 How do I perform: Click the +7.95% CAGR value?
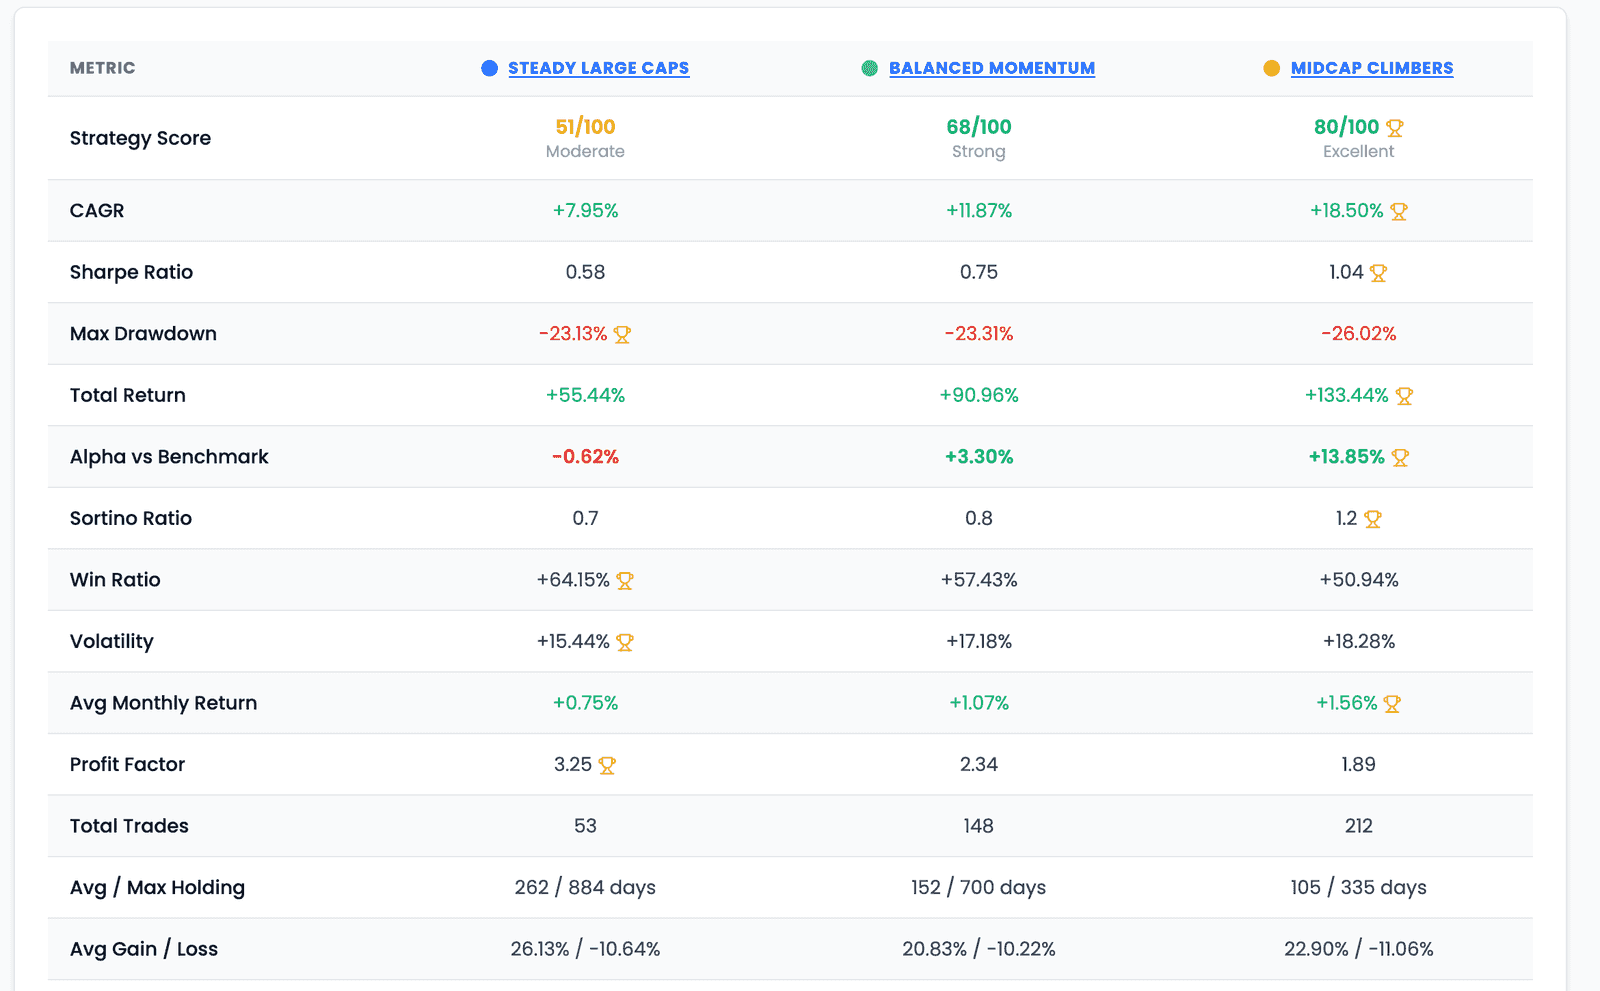(x=585, y=211)
